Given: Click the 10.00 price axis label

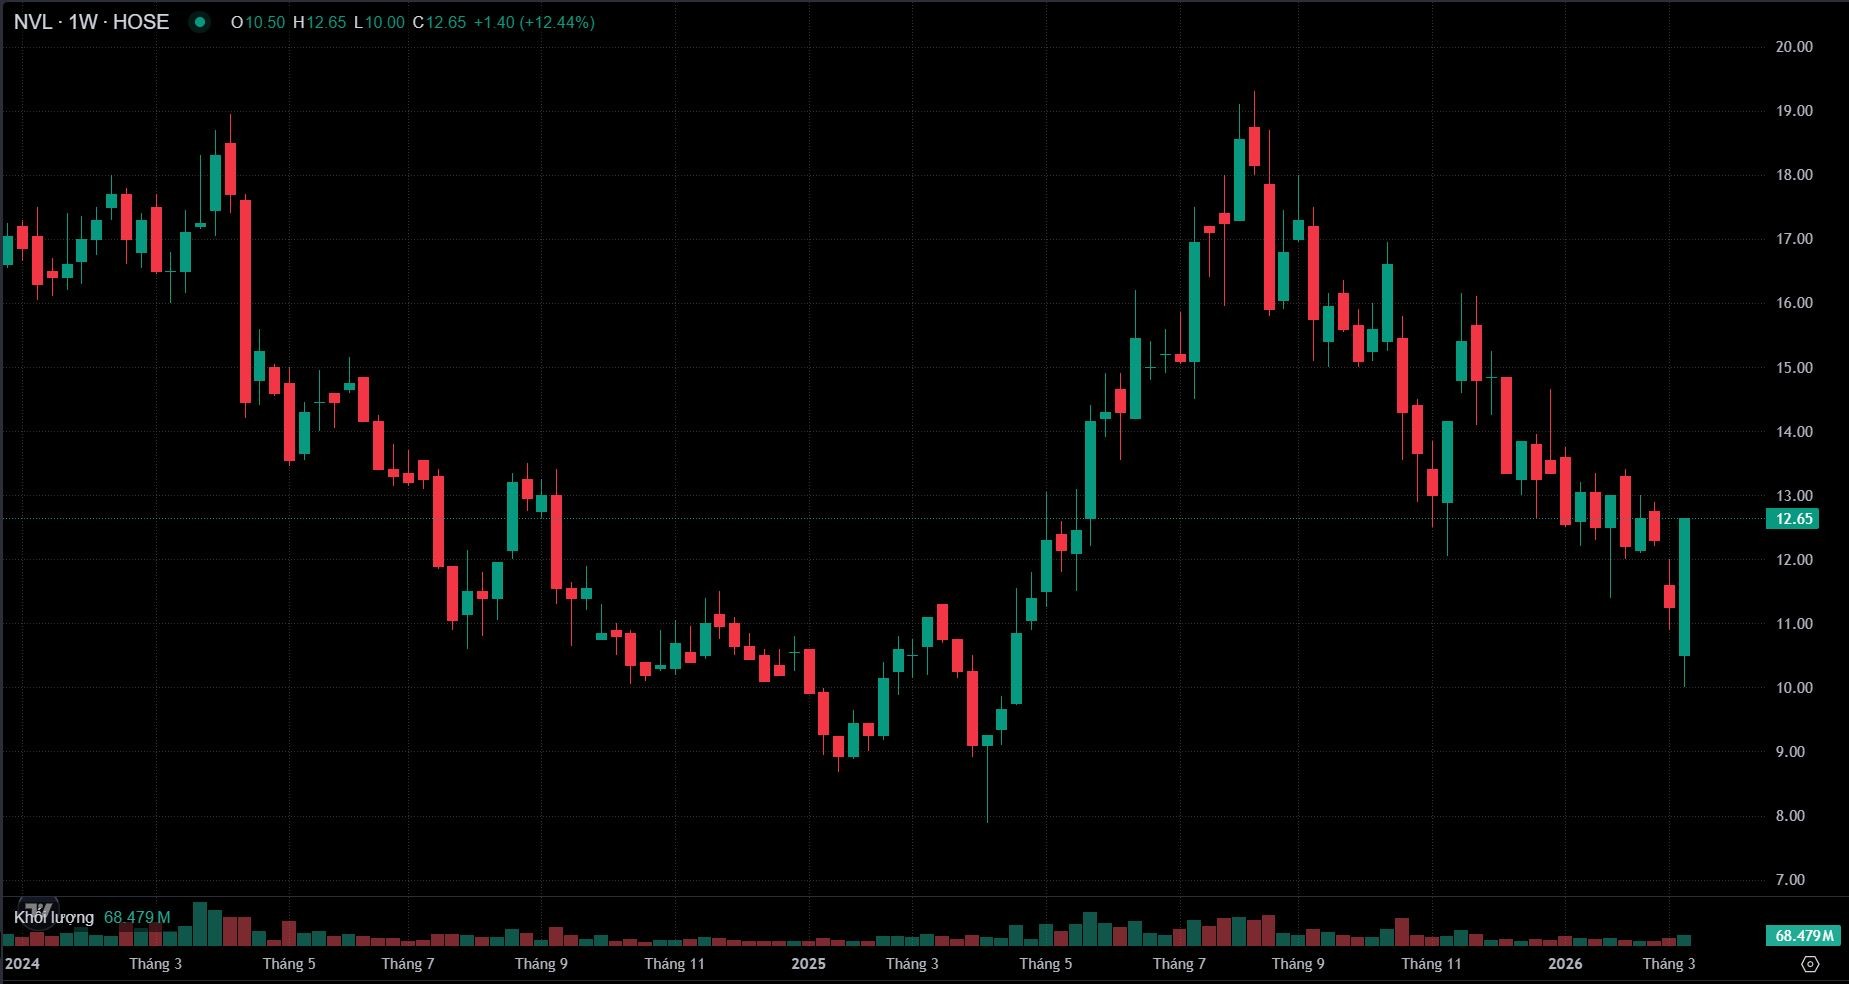Looking at the screenshot, I should pyautogui.click(x=1794, y=688).
